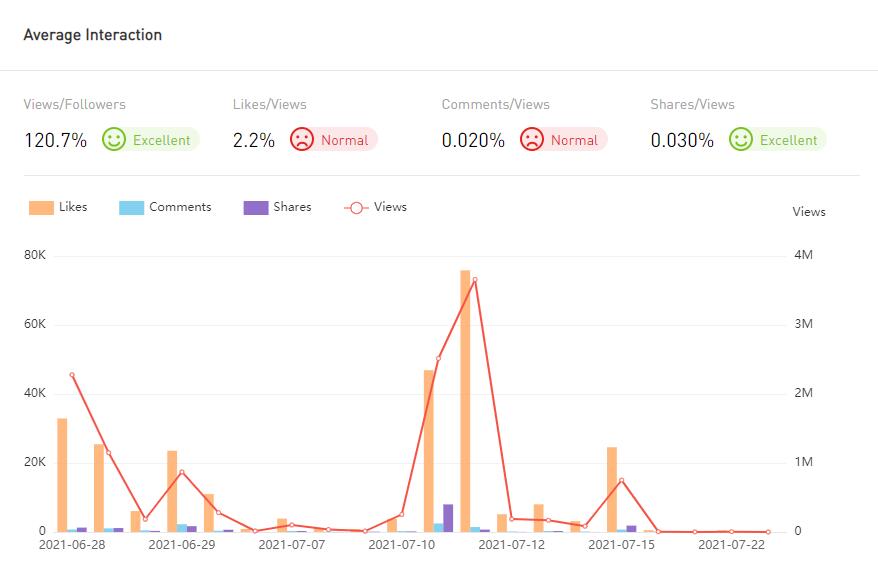Click the red sad face under Likes/Views
878x572 pixels.
coord(301,140)
